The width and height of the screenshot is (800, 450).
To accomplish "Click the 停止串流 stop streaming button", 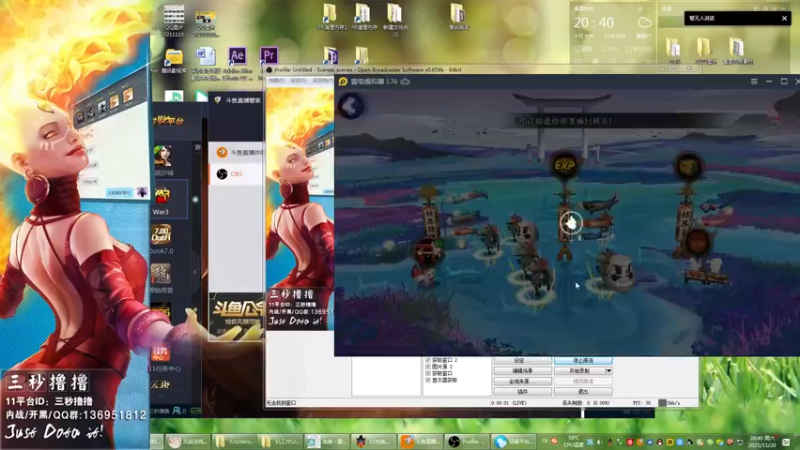I will [x=583, y=361].
